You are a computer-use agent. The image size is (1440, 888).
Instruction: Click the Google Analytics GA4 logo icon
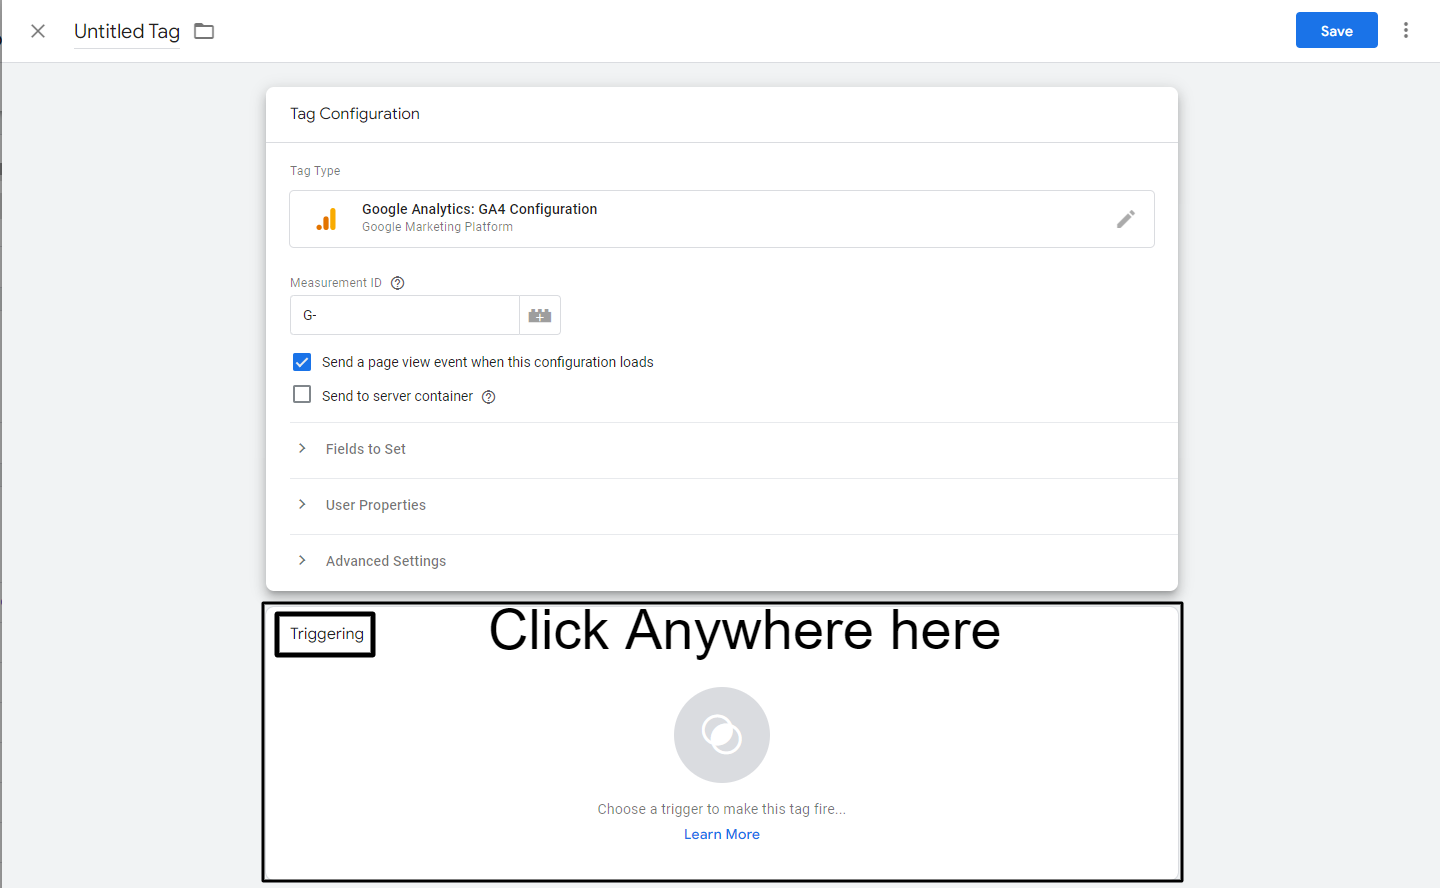(x=326, y=218)
